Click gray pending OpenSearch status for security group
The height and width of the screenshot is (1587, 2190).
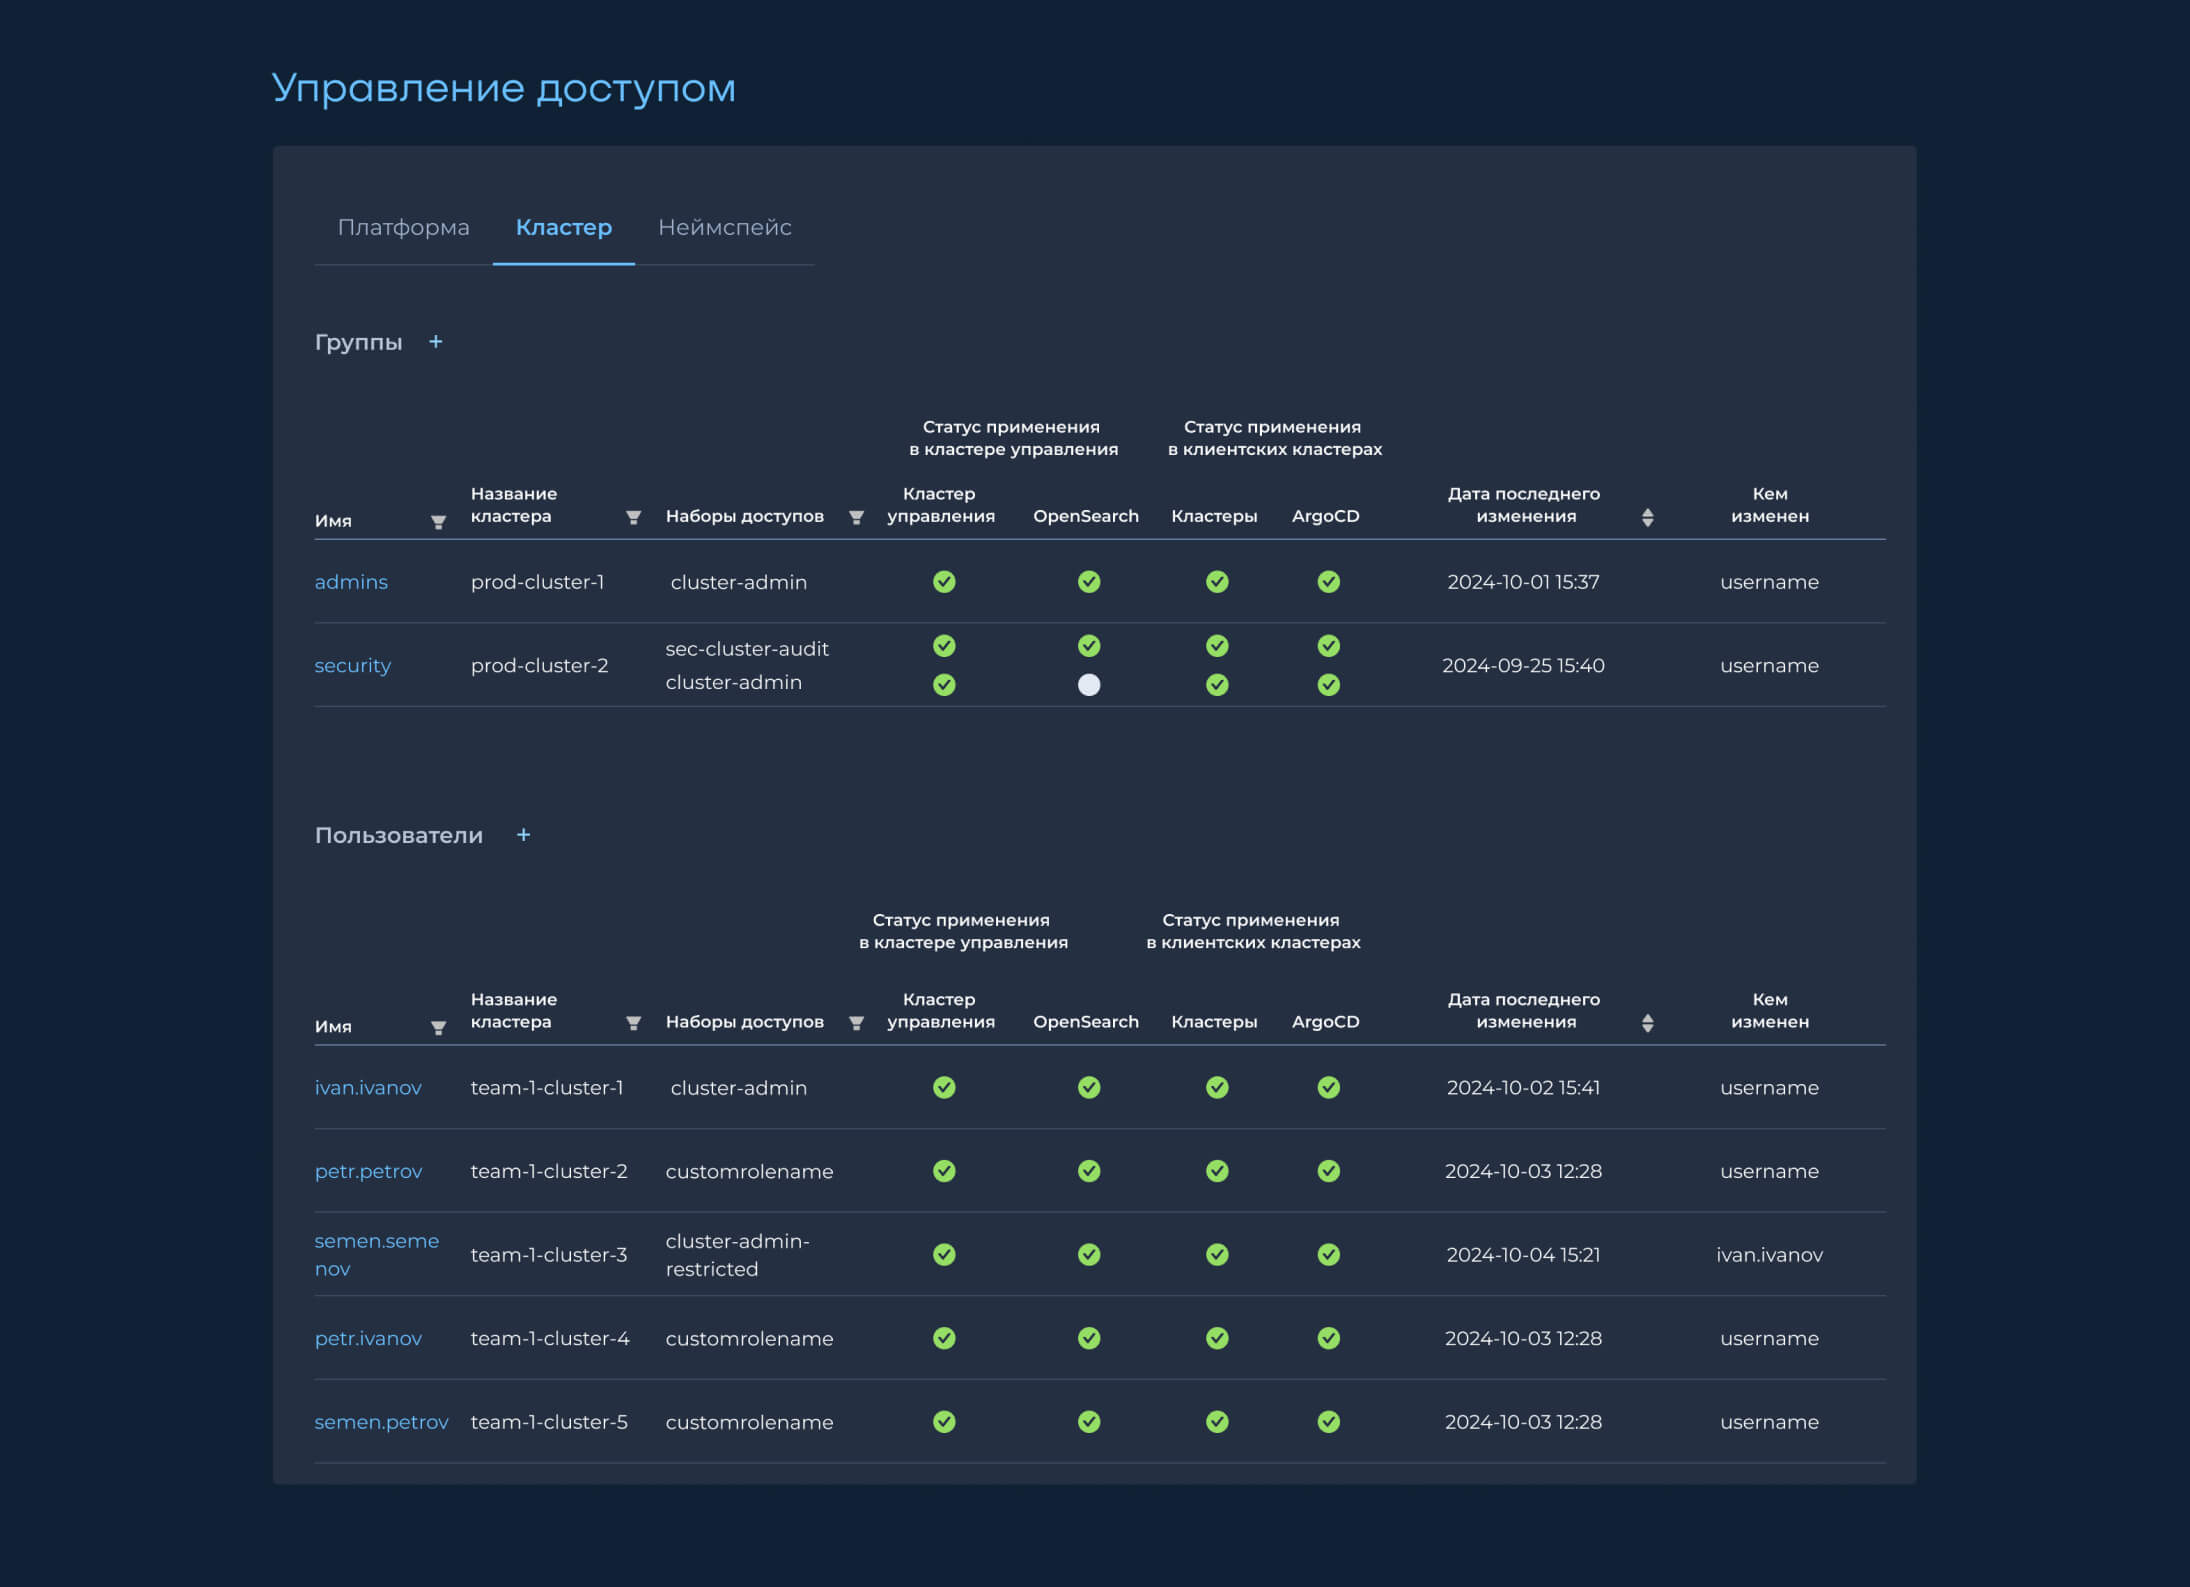1089,685
